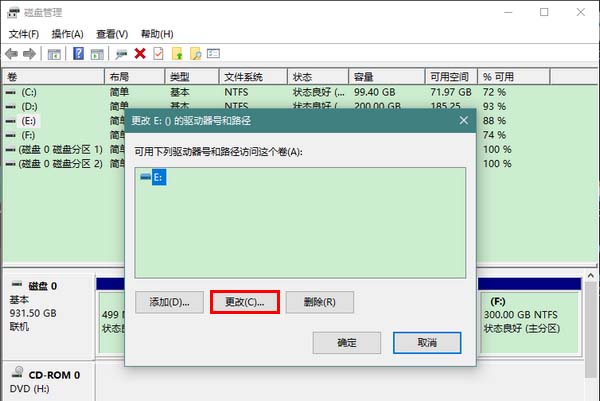The height and width of the screenshot is (401, 600).
Task: Click the red X delete icon
Action: point(140,54)
